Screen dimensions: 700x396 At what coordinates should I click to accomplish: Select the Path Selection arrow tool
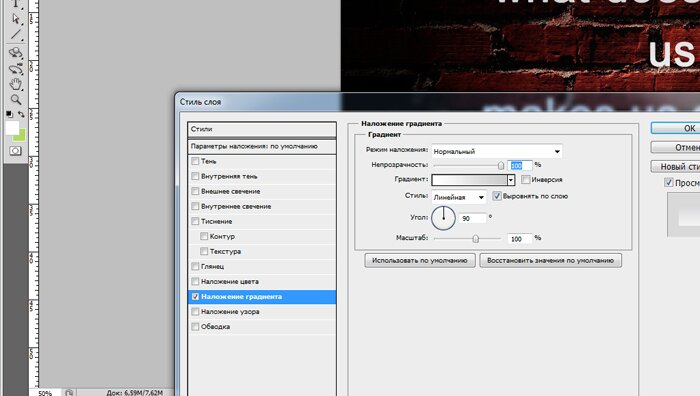point(16,19)
